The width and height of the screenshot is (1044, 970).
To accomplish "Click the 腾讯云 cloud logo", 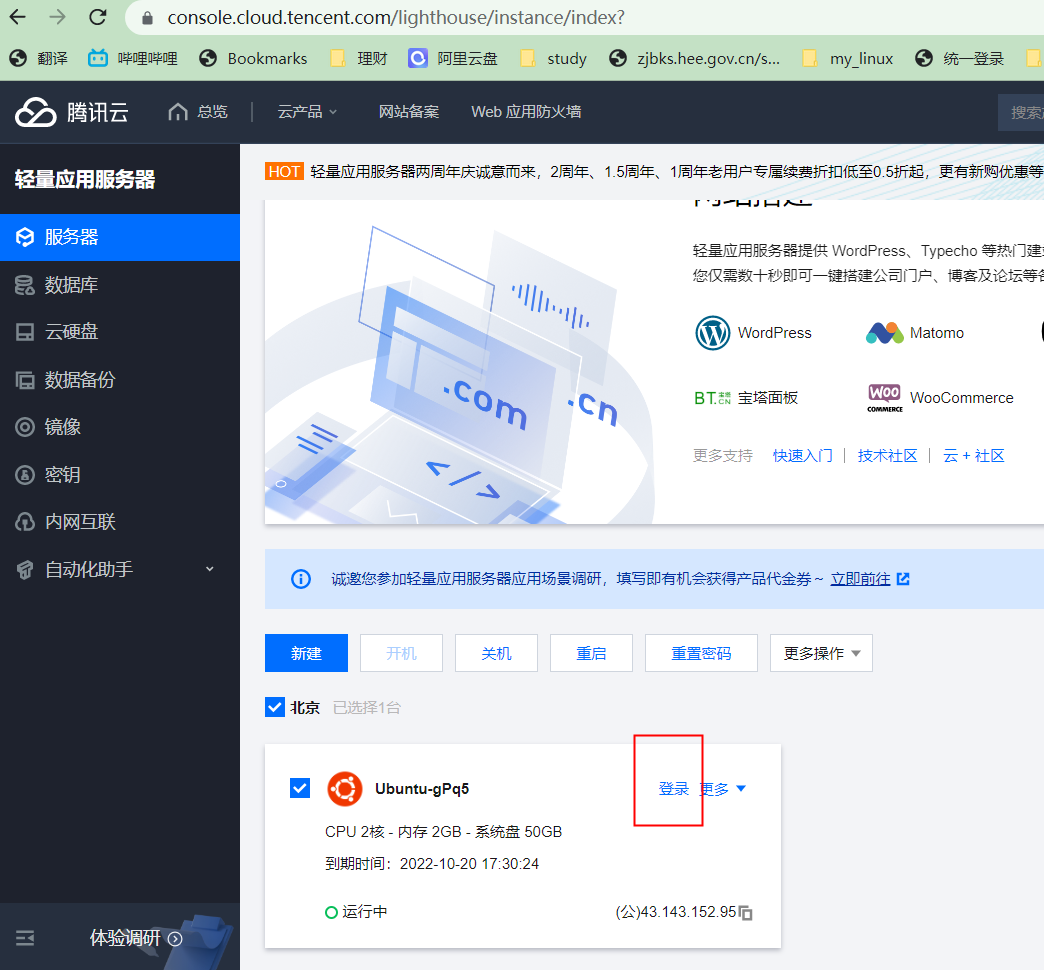I will (x=36, y=112).
